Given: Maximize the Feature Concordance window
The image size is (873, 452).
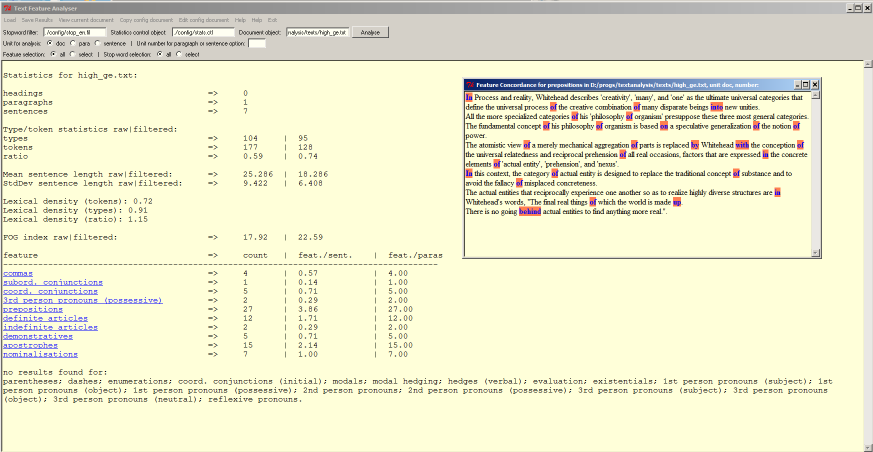Looking at the screenshot, I should coord(806,86).
